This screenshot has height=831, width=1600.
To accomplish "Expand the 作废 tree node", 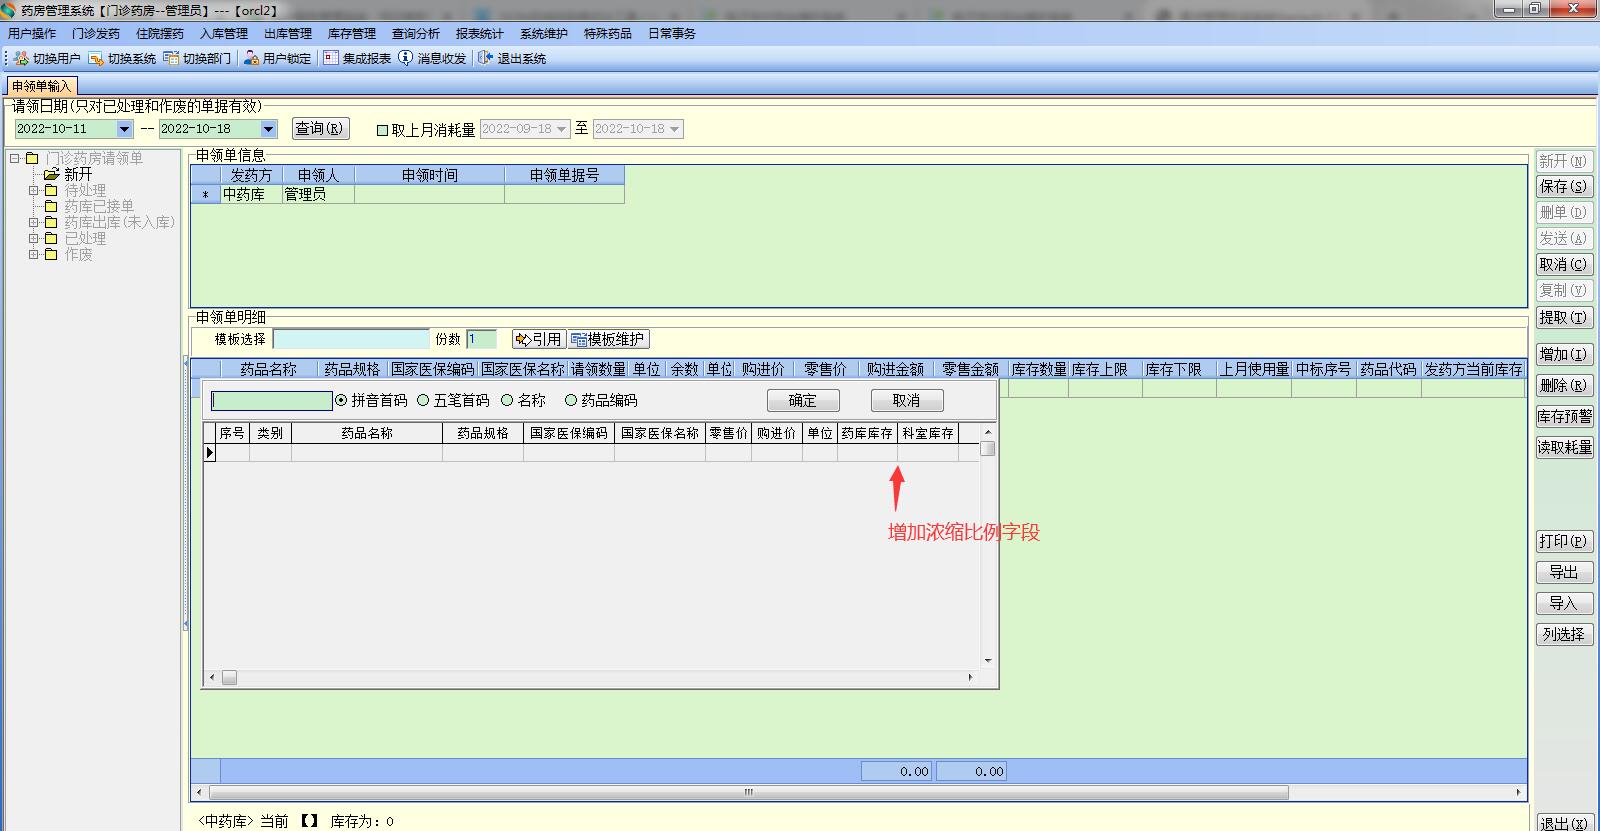I will [33, 254].
